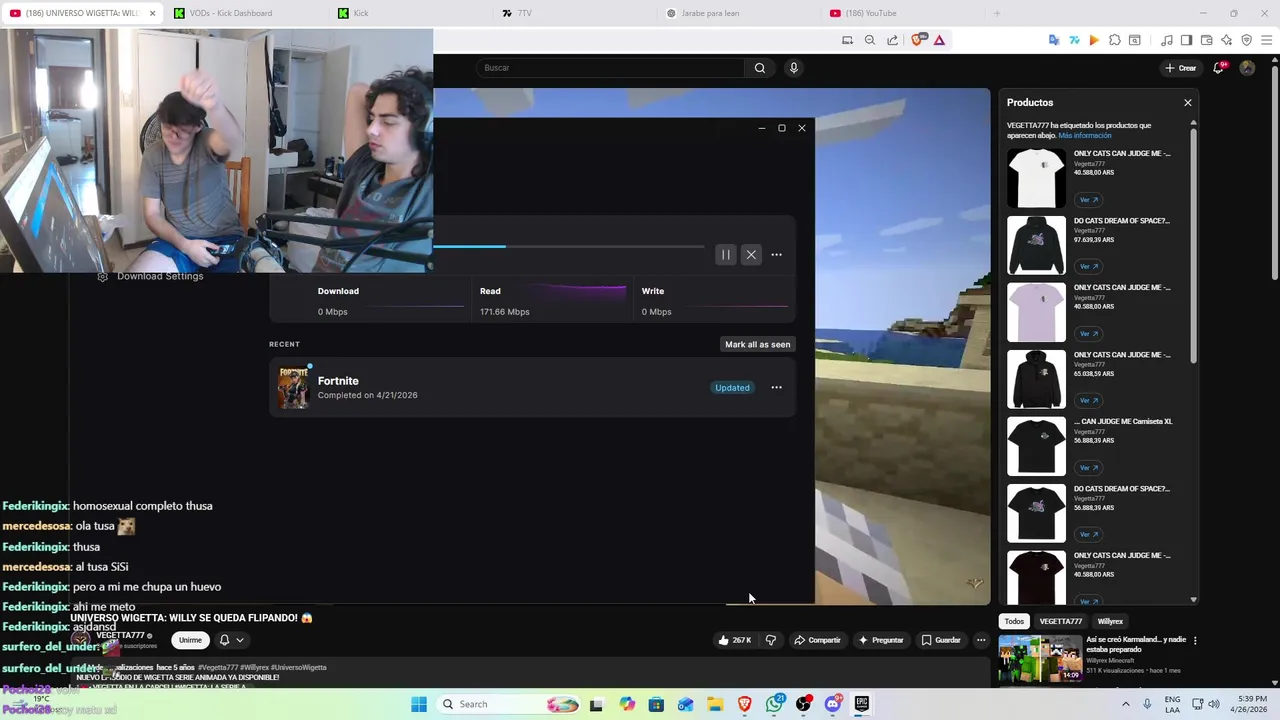
Task: Select the VEGETTA777 filter chip
Action: coord(1061,621)
